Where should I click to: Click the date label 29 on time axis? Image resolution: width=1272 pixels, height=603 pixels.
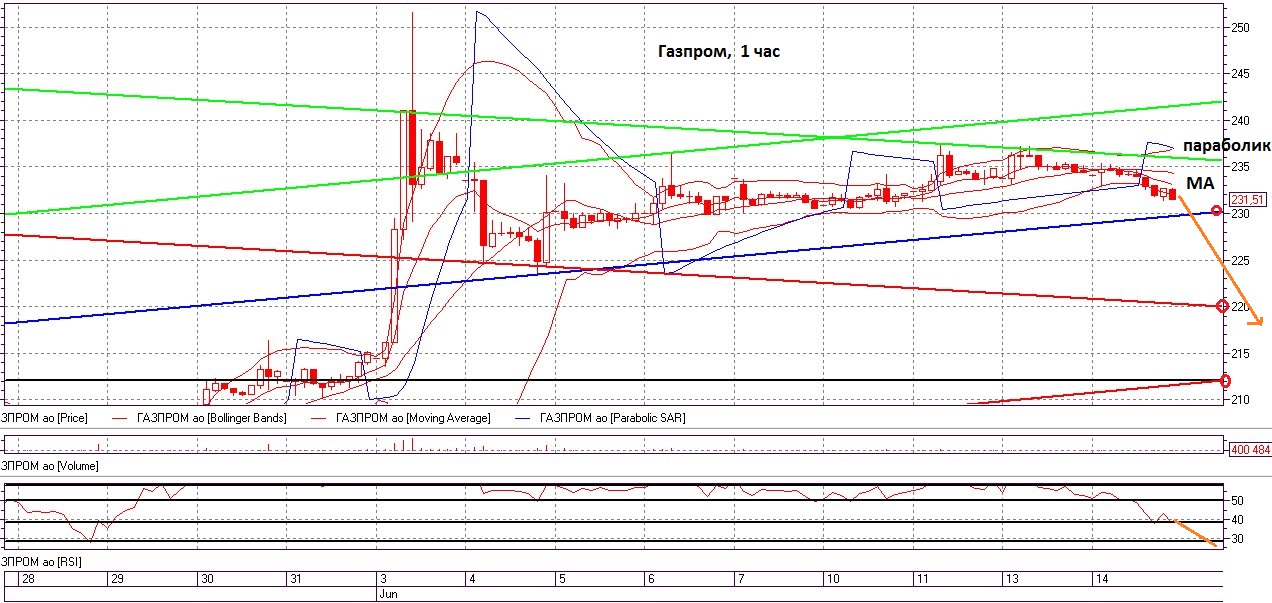coord(117,579)
